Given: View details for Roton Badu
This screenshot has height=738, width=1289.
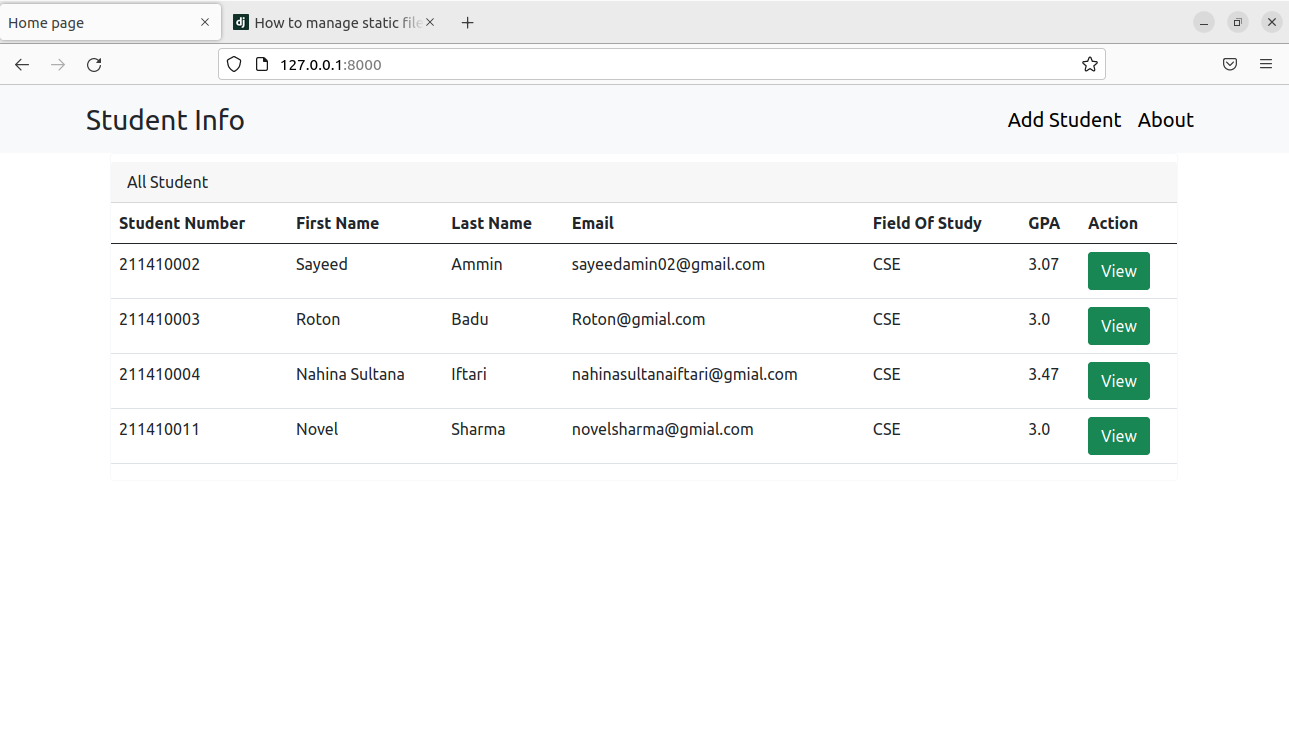Looking at the screenshot, I should click(x=1118, y=325).
